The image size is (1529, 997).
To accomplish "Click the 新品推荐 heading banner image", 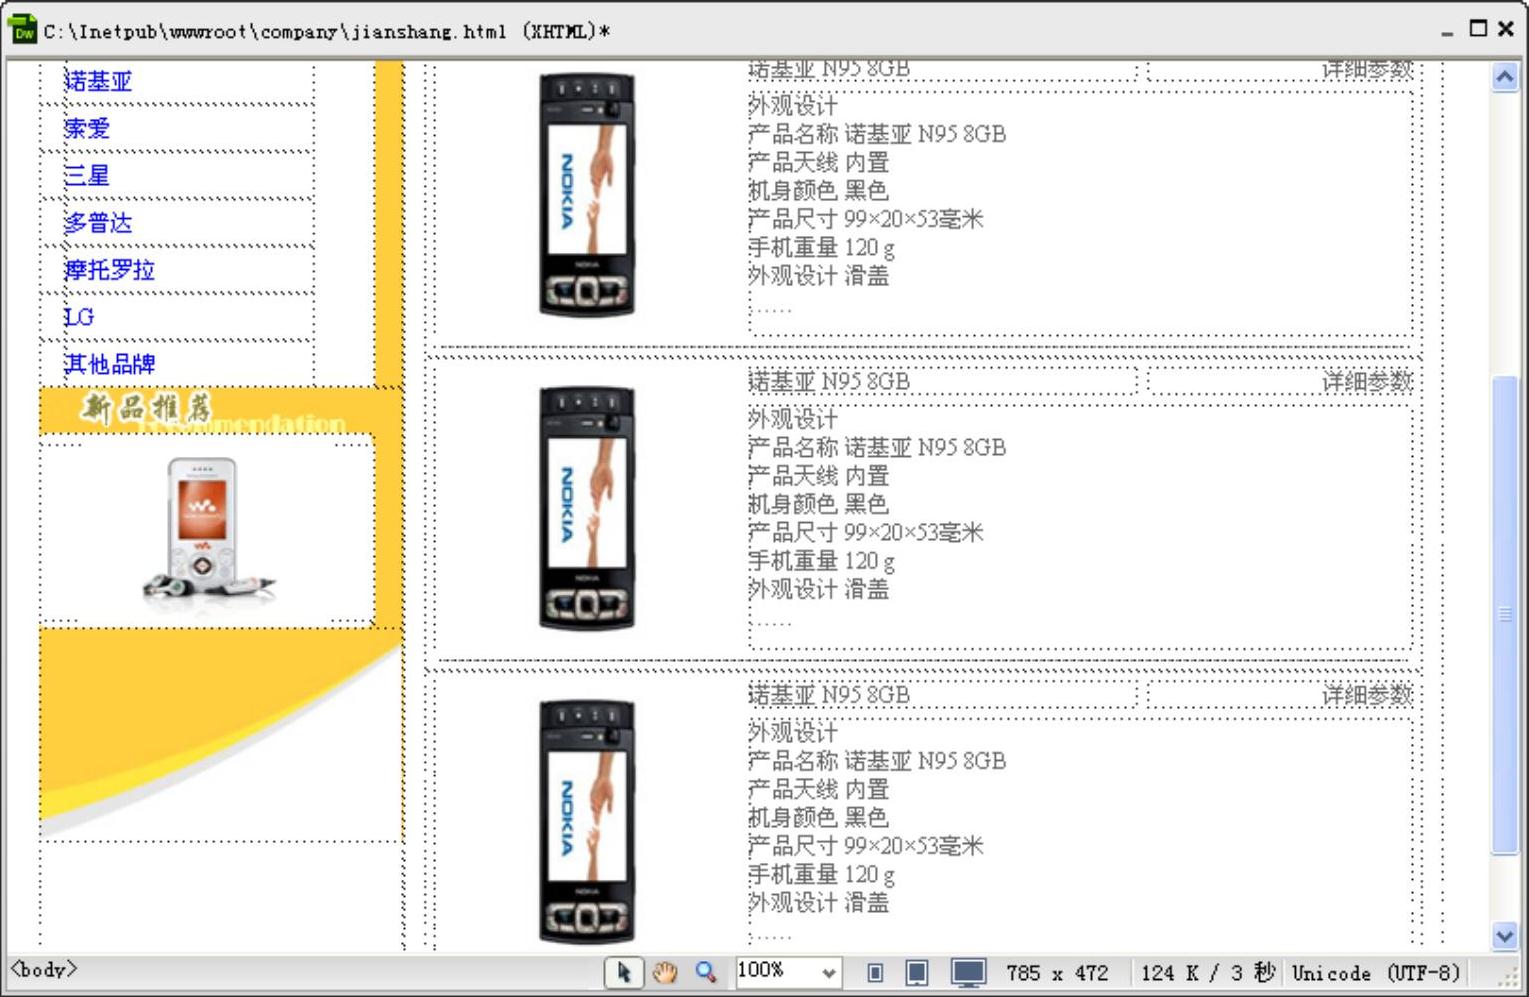I will point(207,410).
